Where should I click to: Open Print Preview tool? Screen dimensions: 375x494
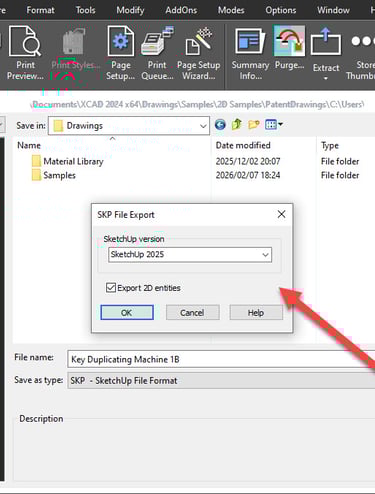point(25,53)
